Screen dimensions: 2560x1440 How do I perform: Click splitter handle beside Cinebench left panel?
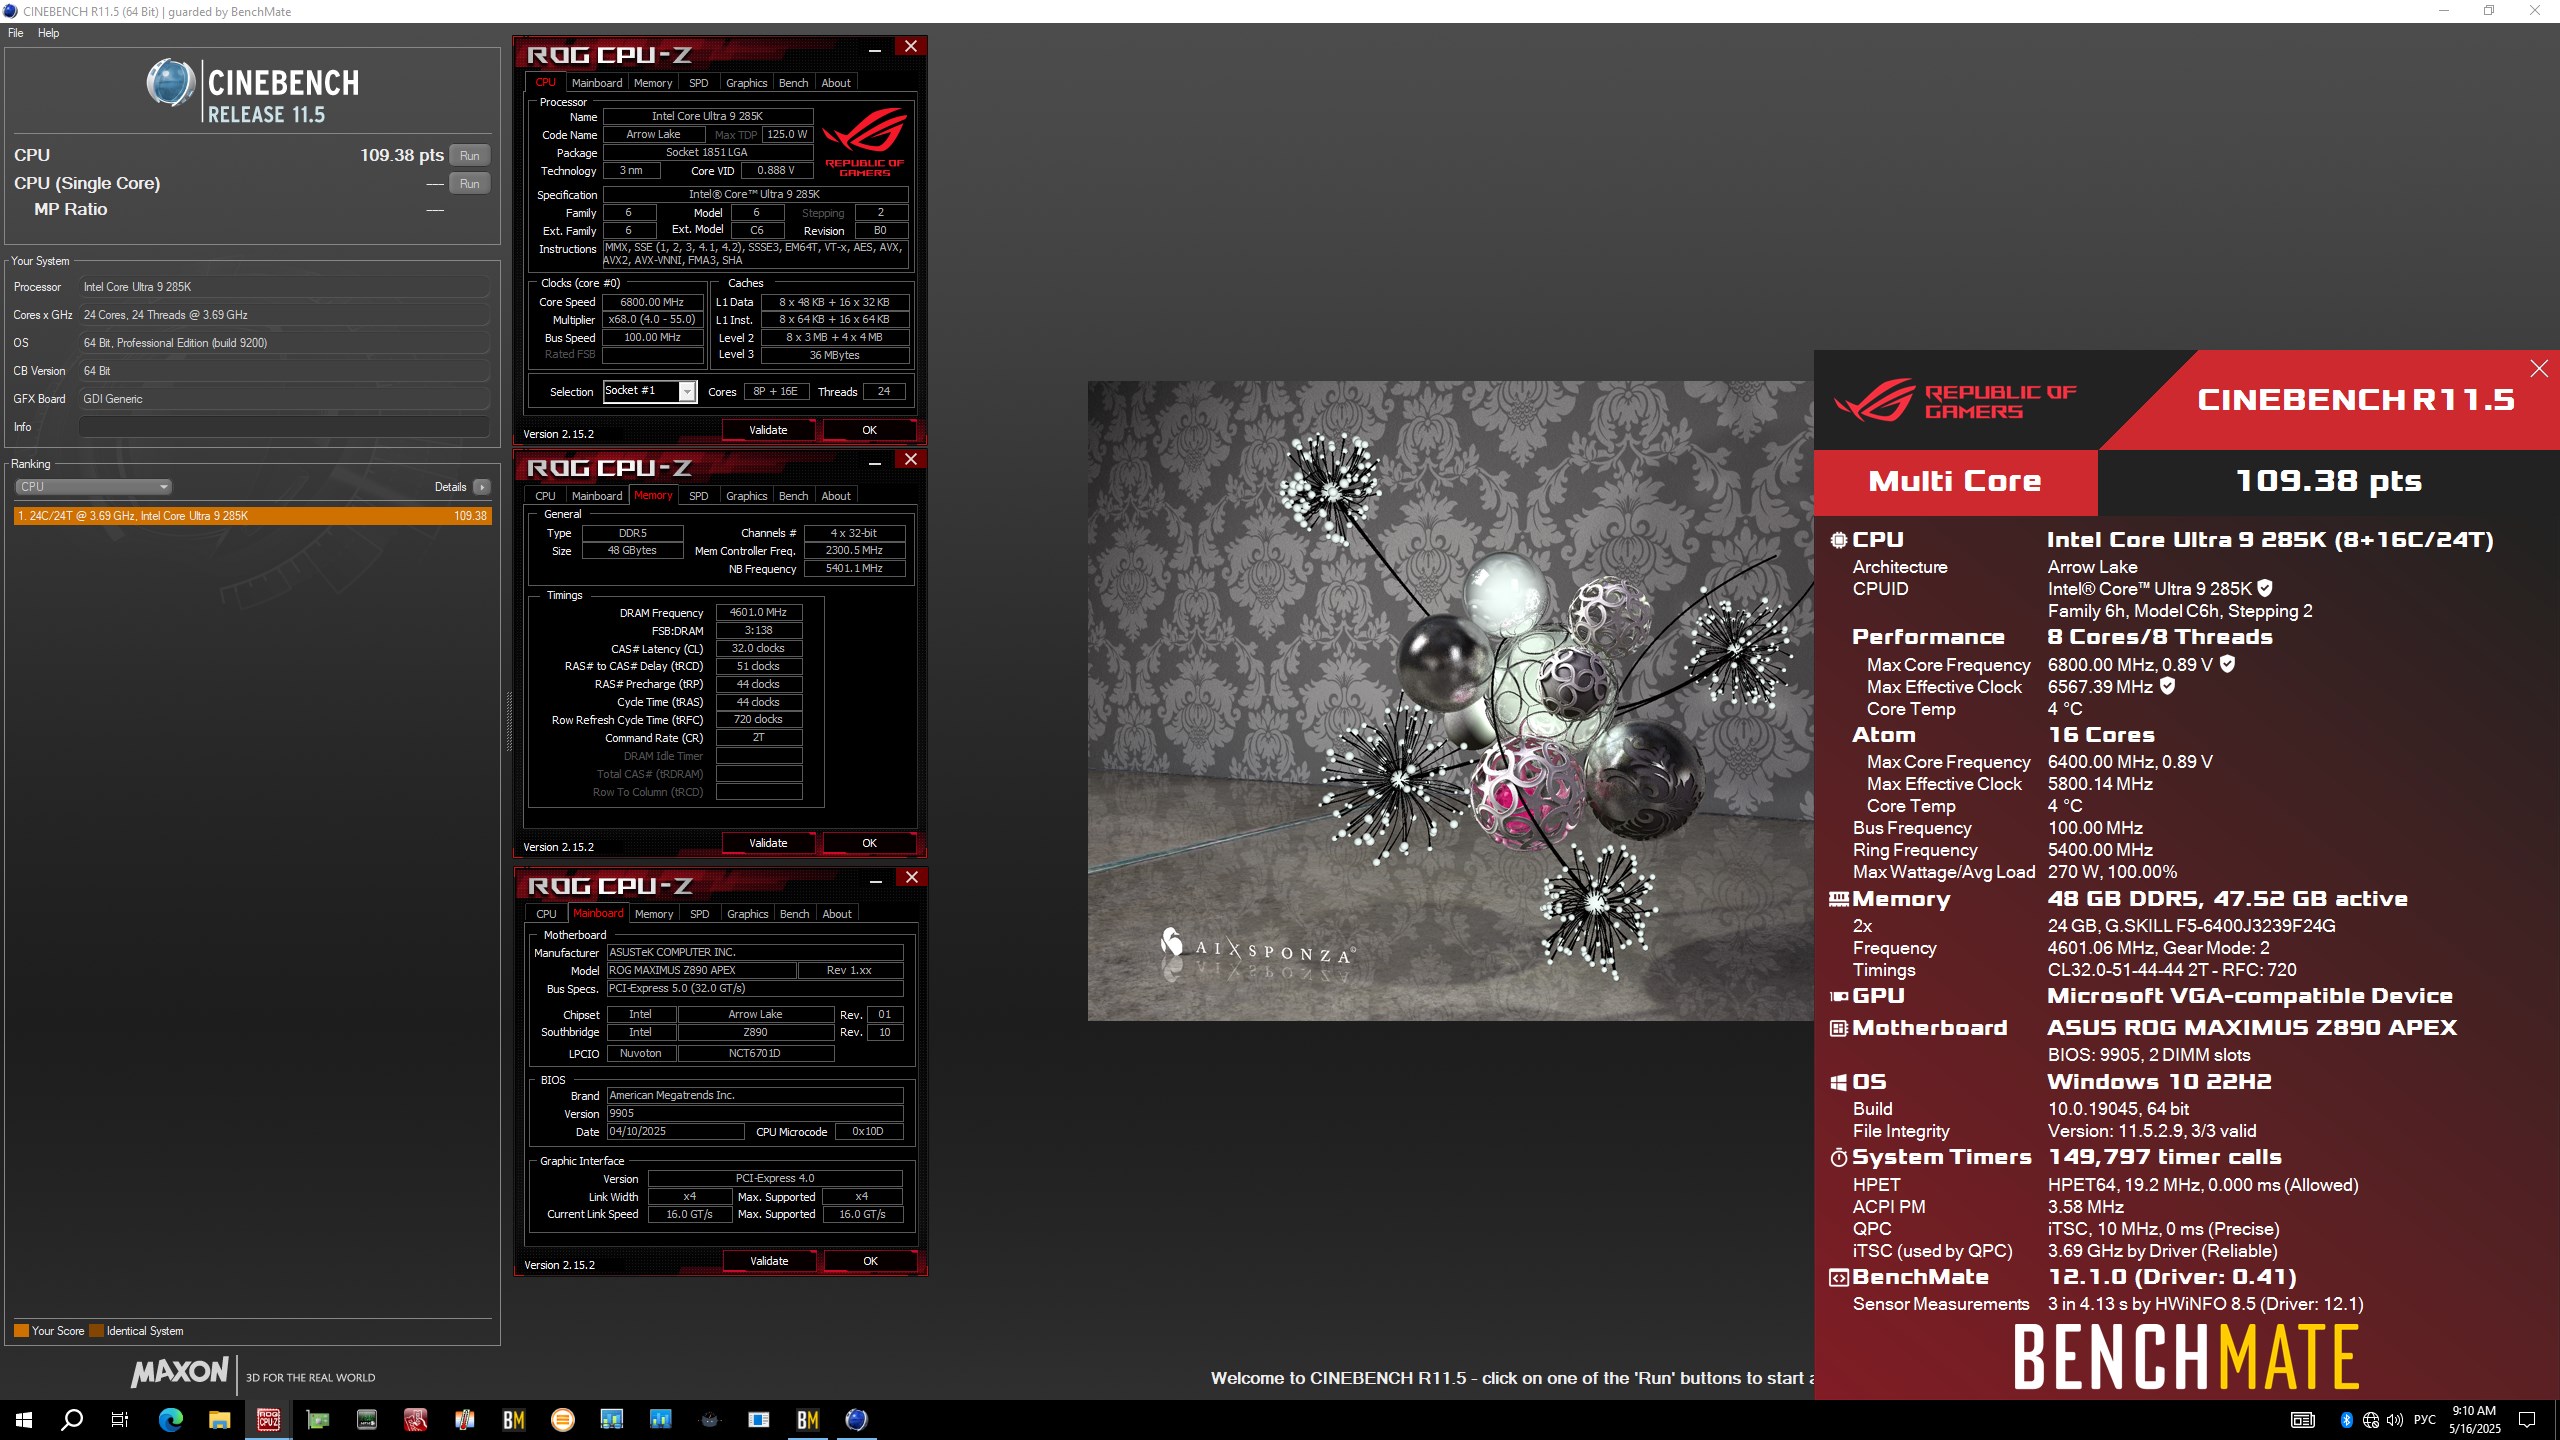point(509,720)
